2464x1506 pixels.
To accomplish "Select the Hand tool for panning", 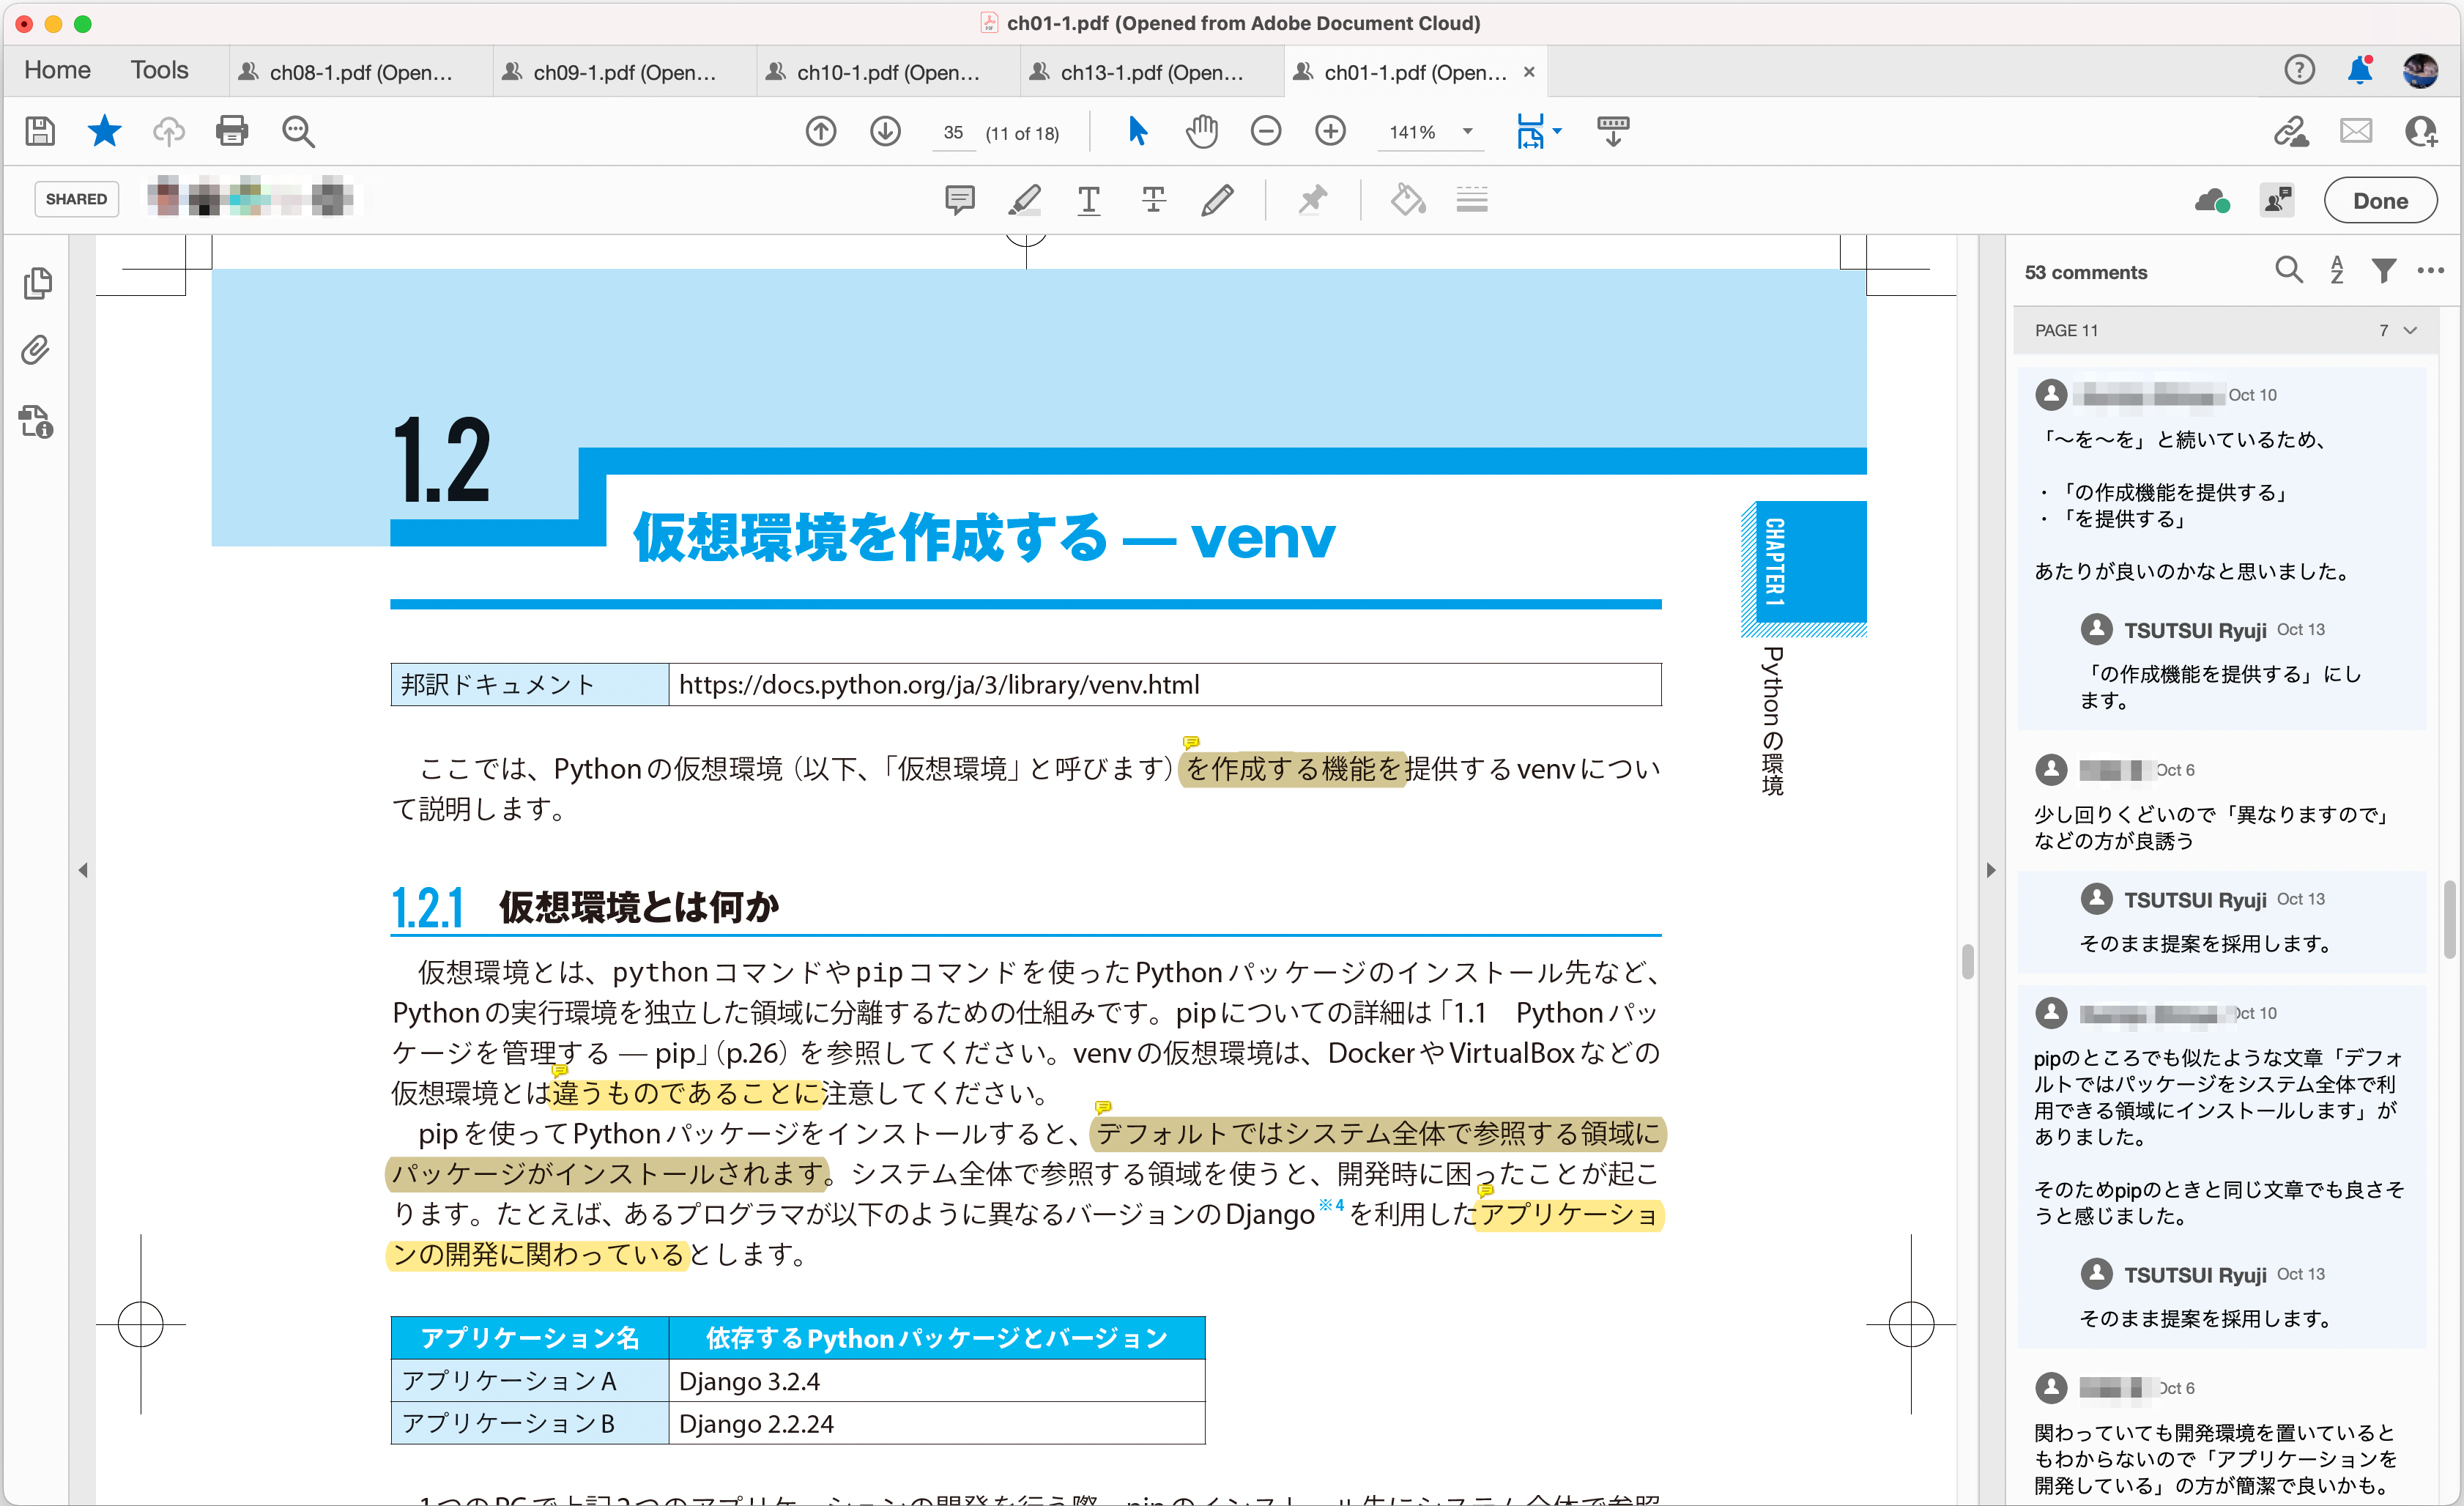I will [x=1201, y=131].
